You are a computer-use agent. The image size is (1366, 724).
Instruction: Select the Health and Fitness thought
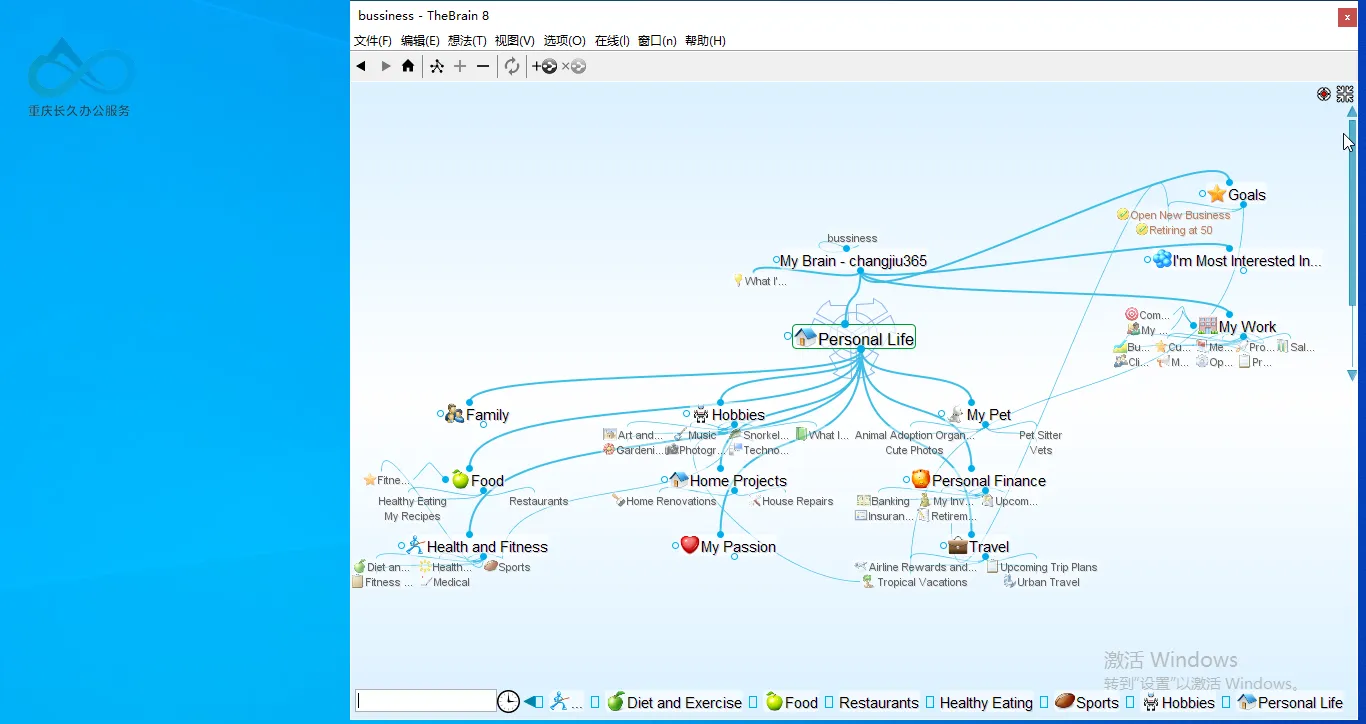tap(477, 547)
